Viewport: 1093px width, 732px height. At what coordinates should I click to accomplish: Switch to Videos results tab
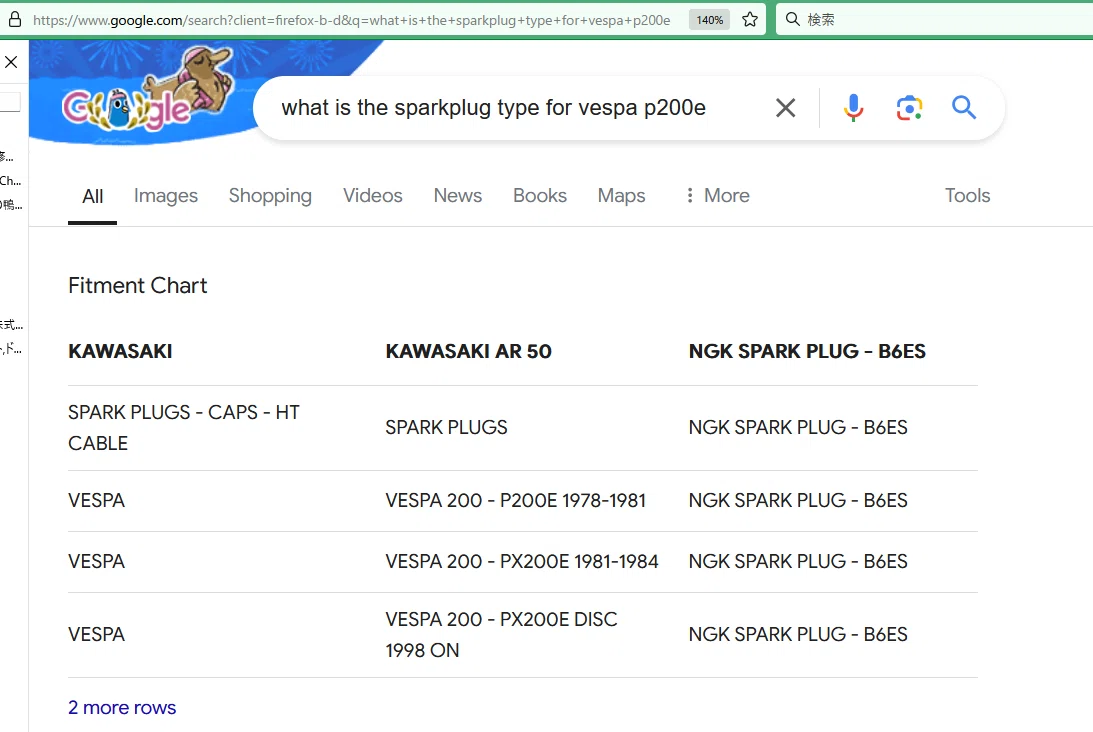pos(373,196)
